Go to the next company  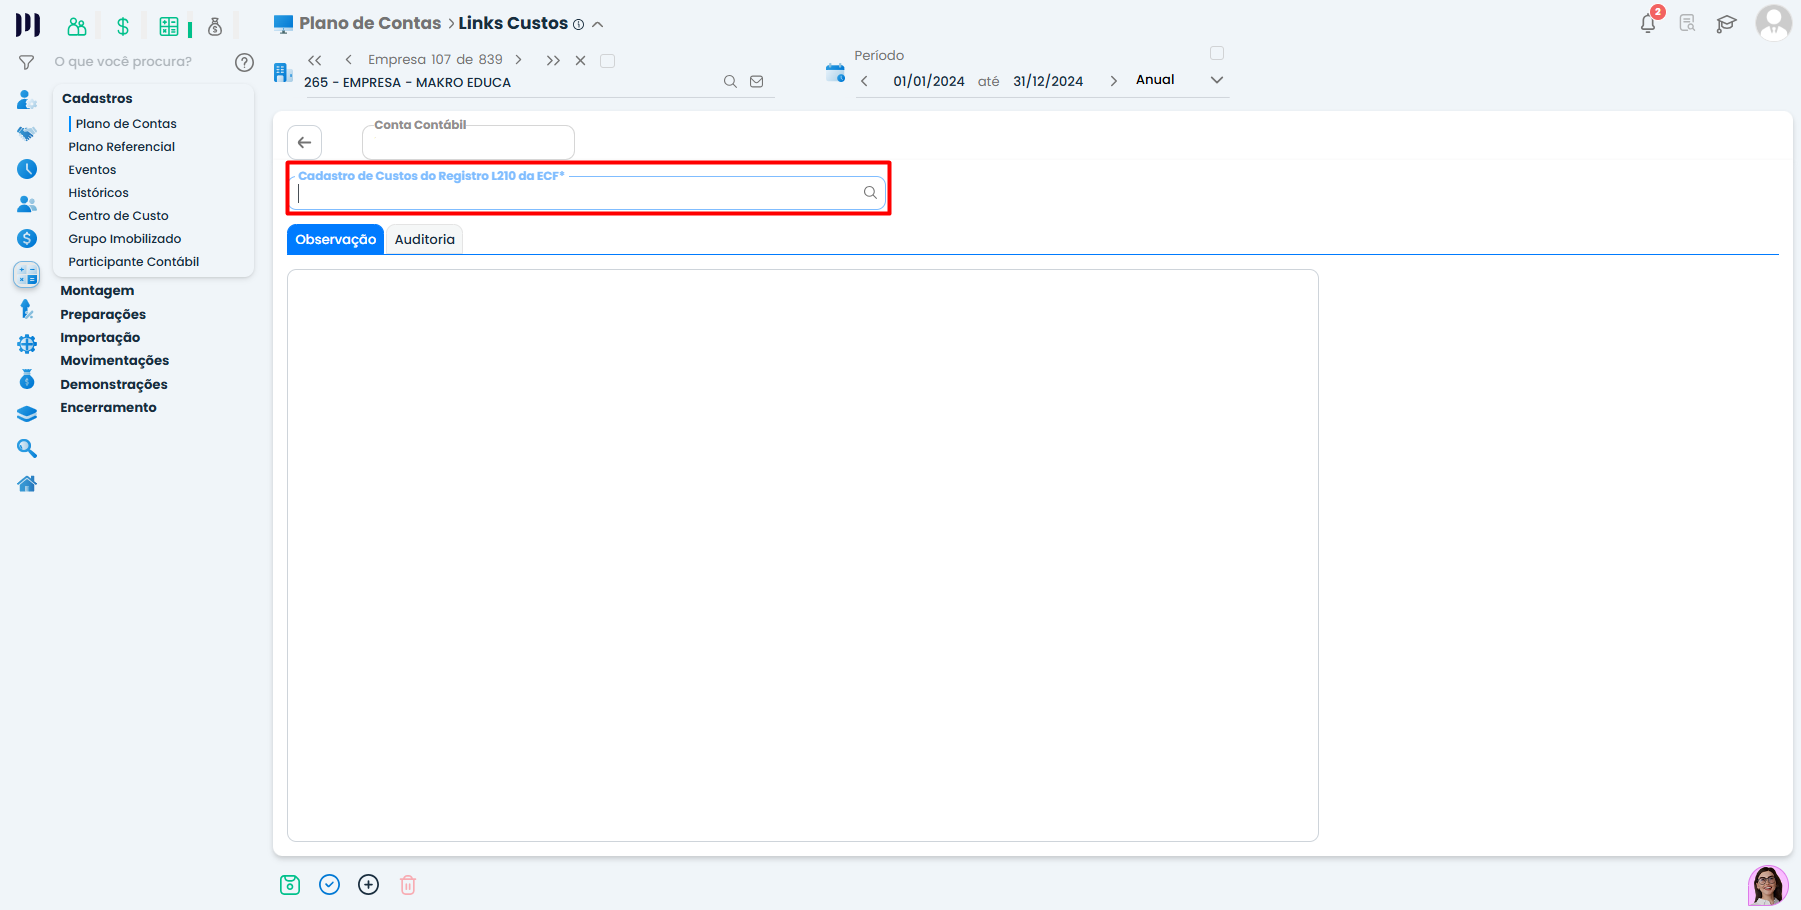(518, 60)
